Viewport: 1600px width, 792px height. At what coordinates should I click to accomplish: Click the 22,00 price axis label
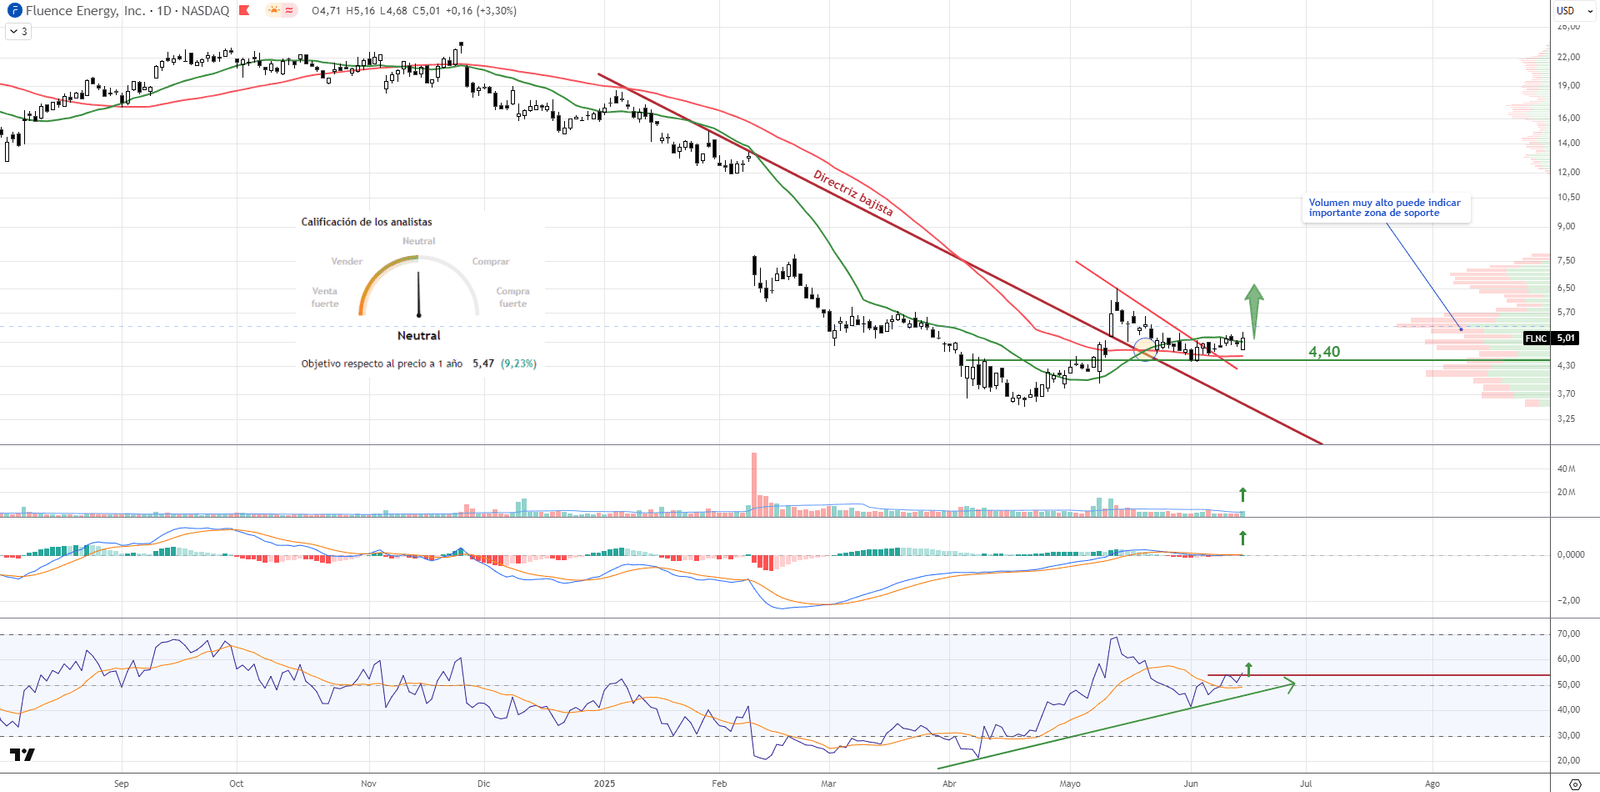1569,57
